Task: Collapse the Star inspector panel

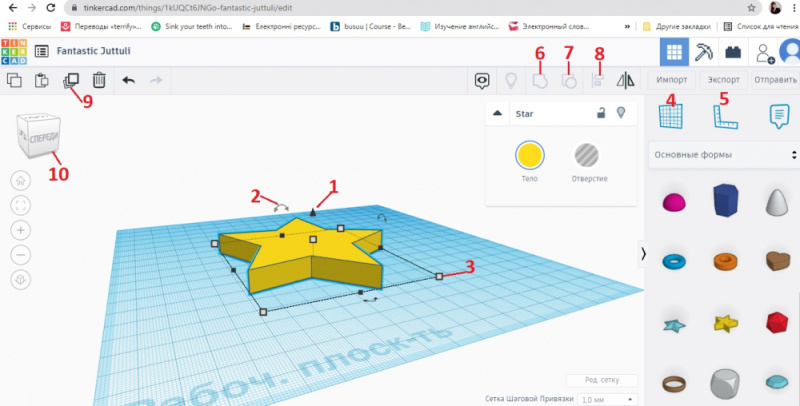Action: pos(498,114)
